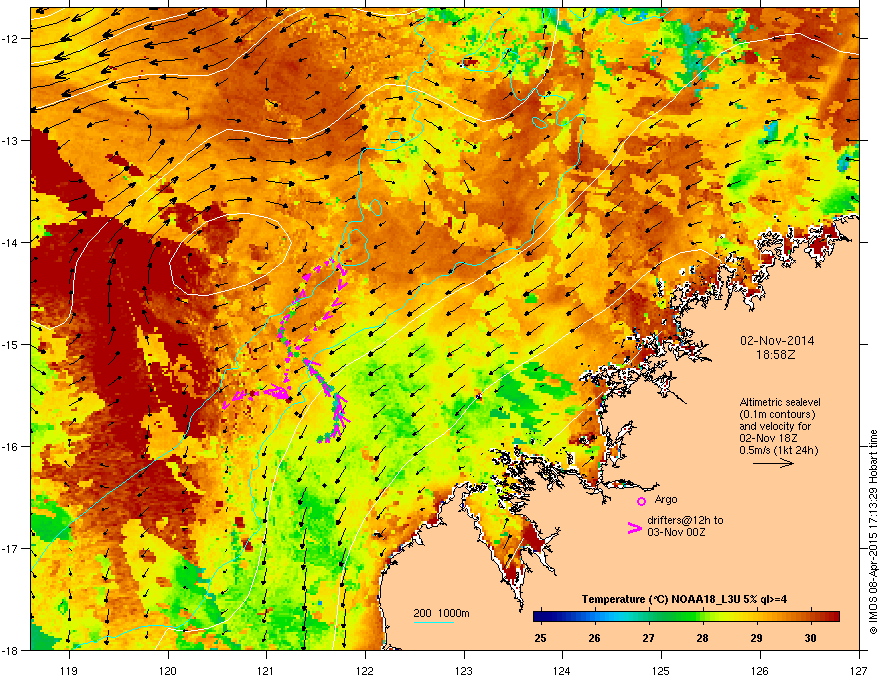Click the 'drifters@12h to' legend label
The height and width of the screenshot is (680, 880).
tap(685, 520)
